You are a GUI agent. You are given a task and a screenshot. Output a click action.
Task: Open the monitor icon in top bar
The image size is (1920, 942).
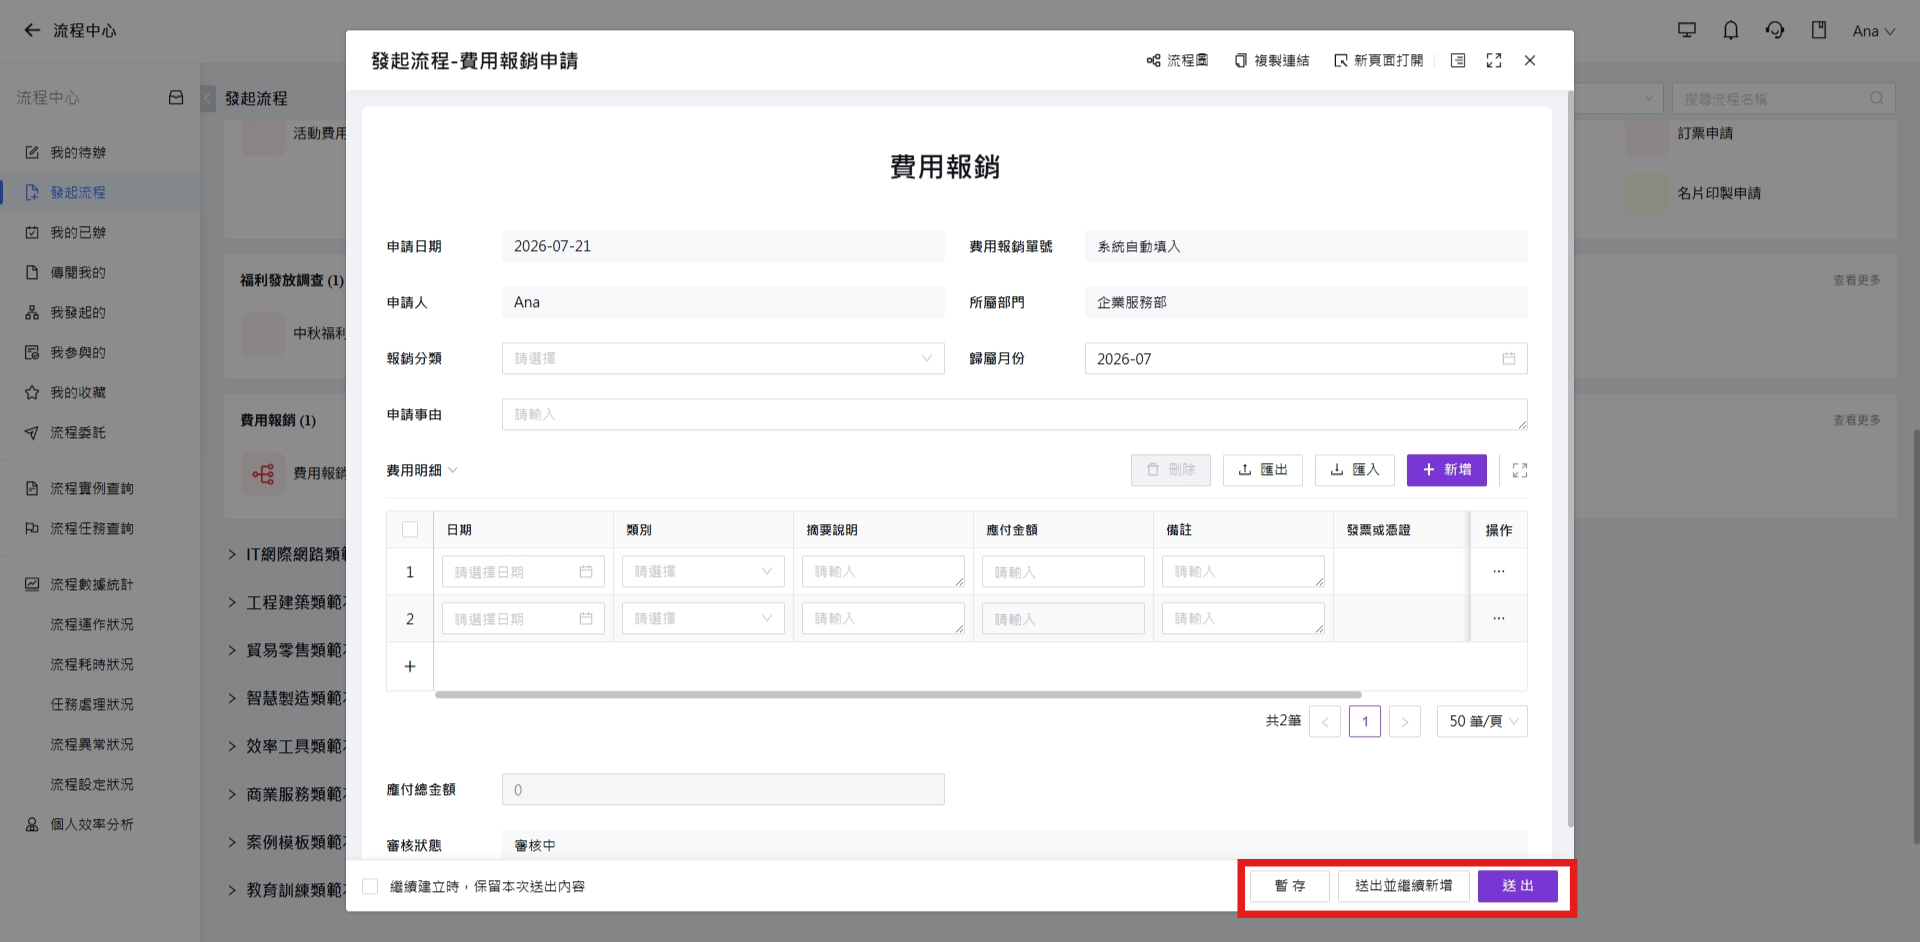coord(1687,31)
